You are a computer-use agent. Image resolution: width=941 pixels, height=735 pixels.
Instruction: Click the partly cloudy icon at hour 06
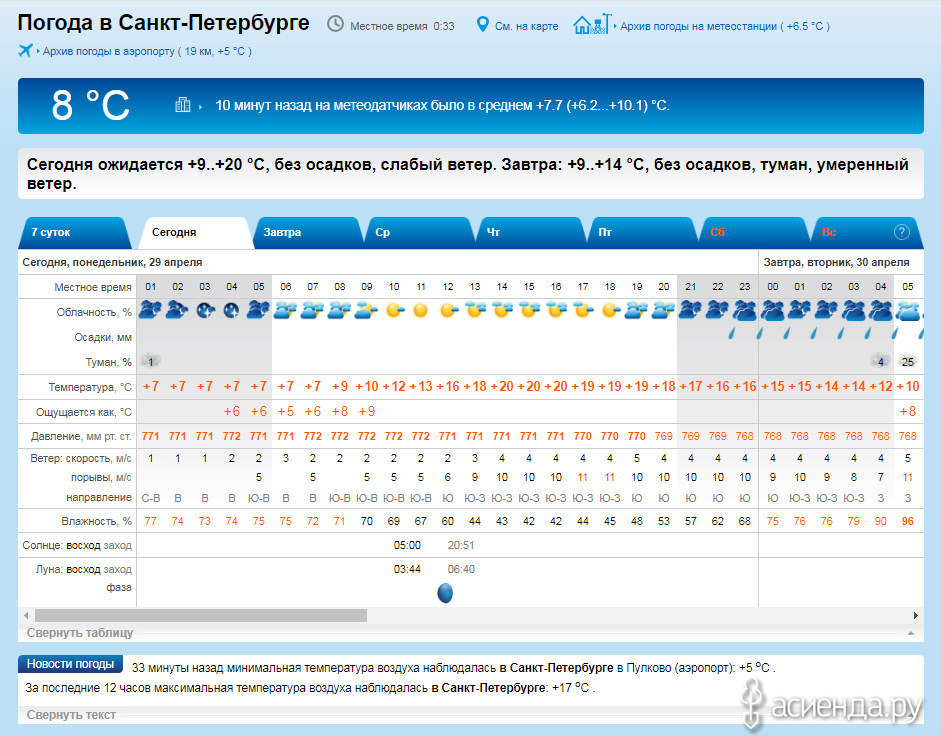285,310
